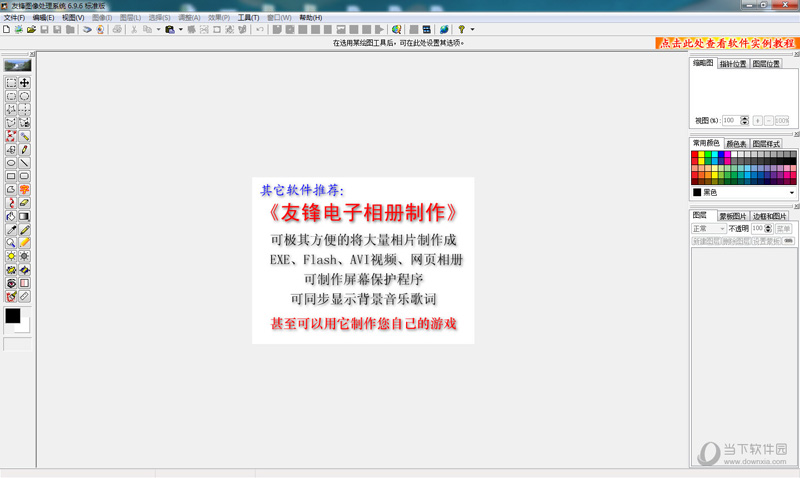This screenshot has width=800, height=478.
Task: Click the white background color box
Action: [24, 326]
